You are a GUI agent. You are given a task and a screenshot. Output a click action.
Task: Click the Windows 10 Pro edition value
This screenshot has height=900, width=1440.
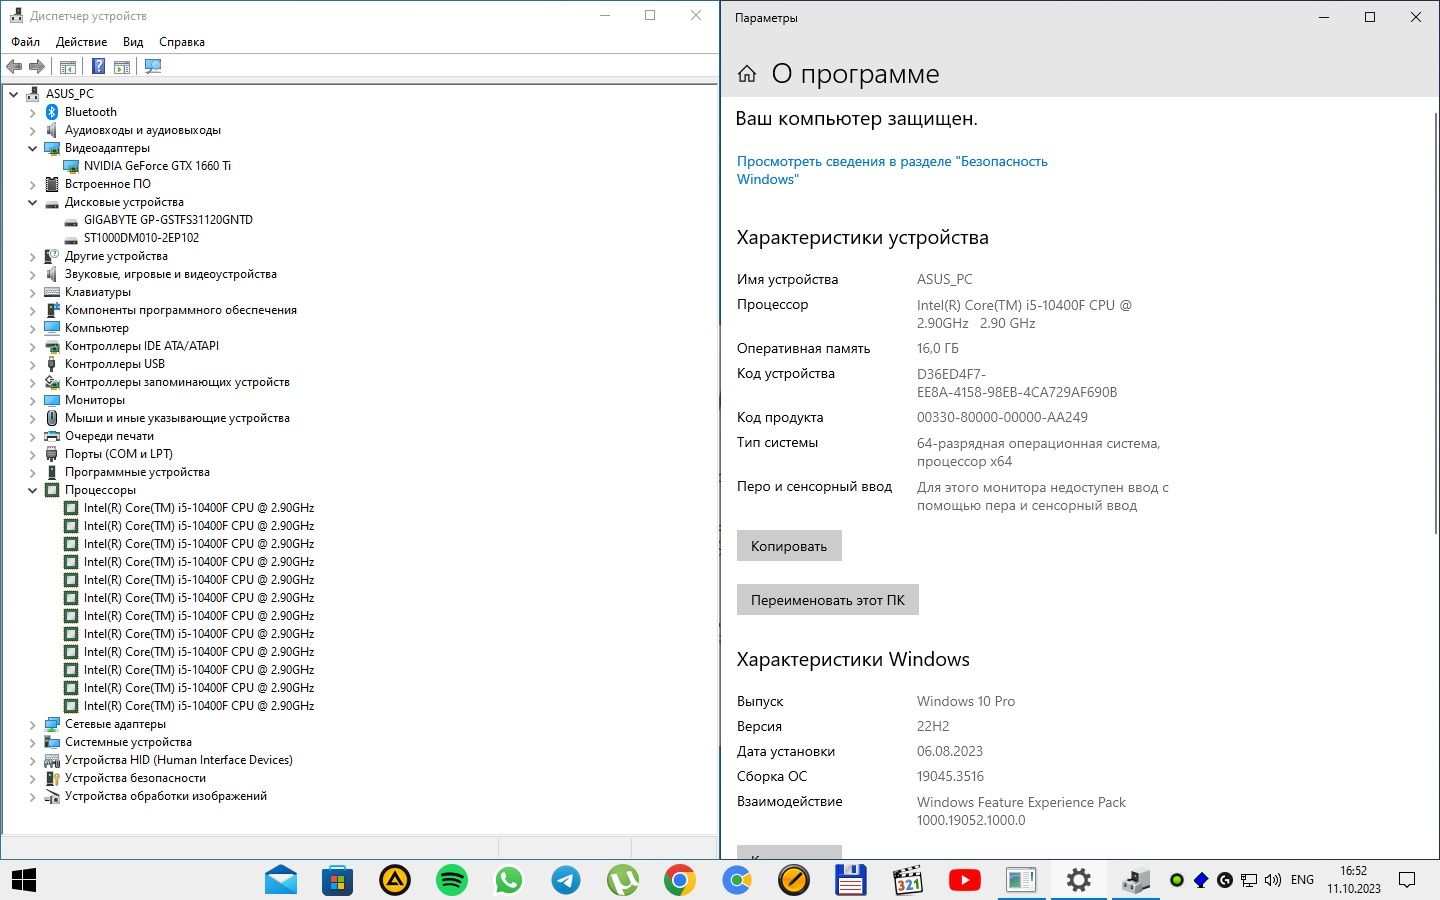[x=966, y=702]
